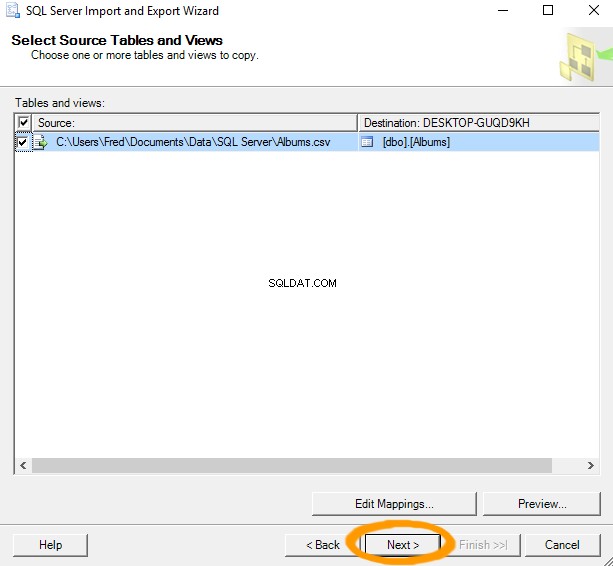Click the flat file source icon beside Albums.csv
613x566 pixels.
coord(41,142)
